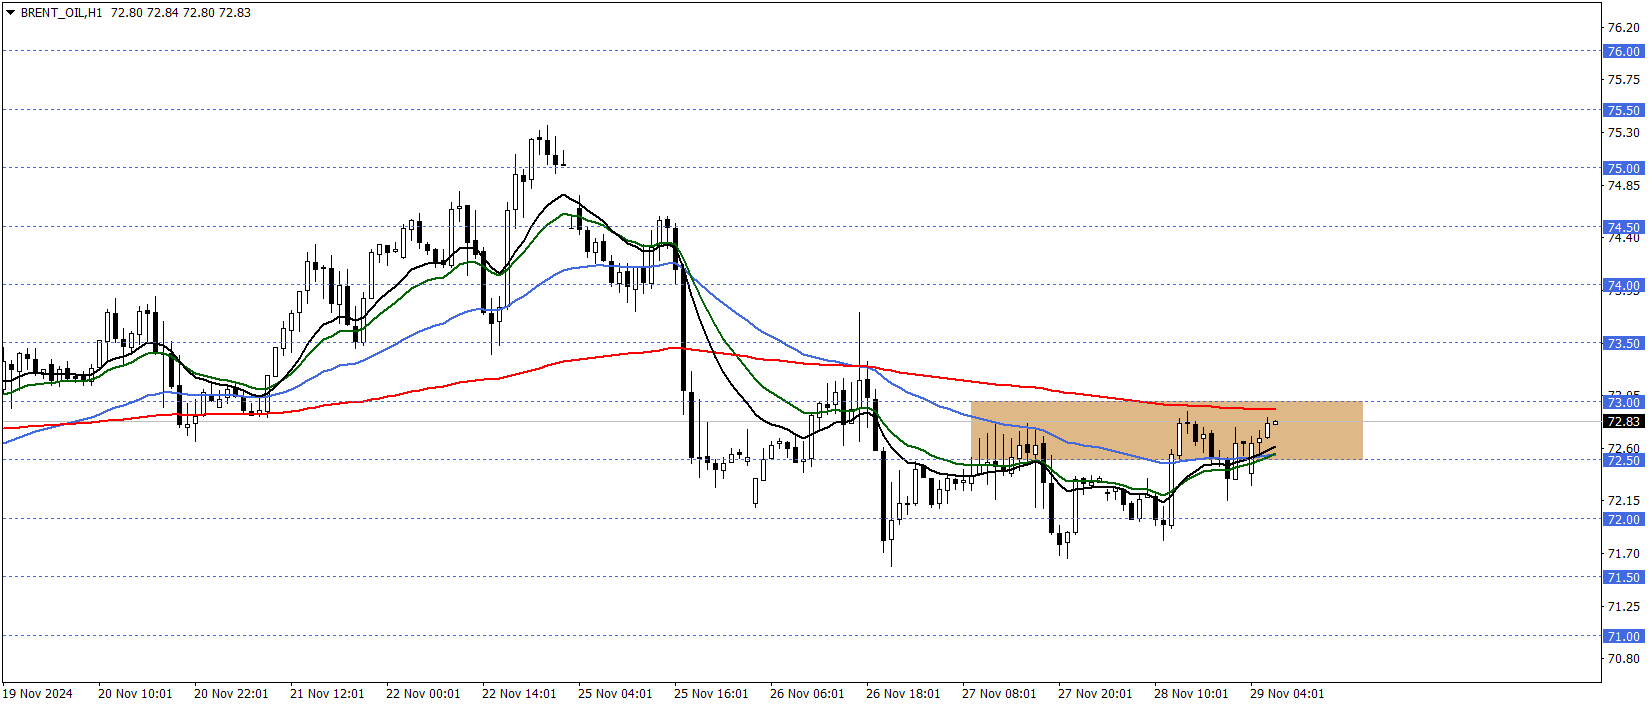Viewport: 1651px width, 706px height.
Task: Click the 72.50 level label
Action: click(x=1623, y=460)
